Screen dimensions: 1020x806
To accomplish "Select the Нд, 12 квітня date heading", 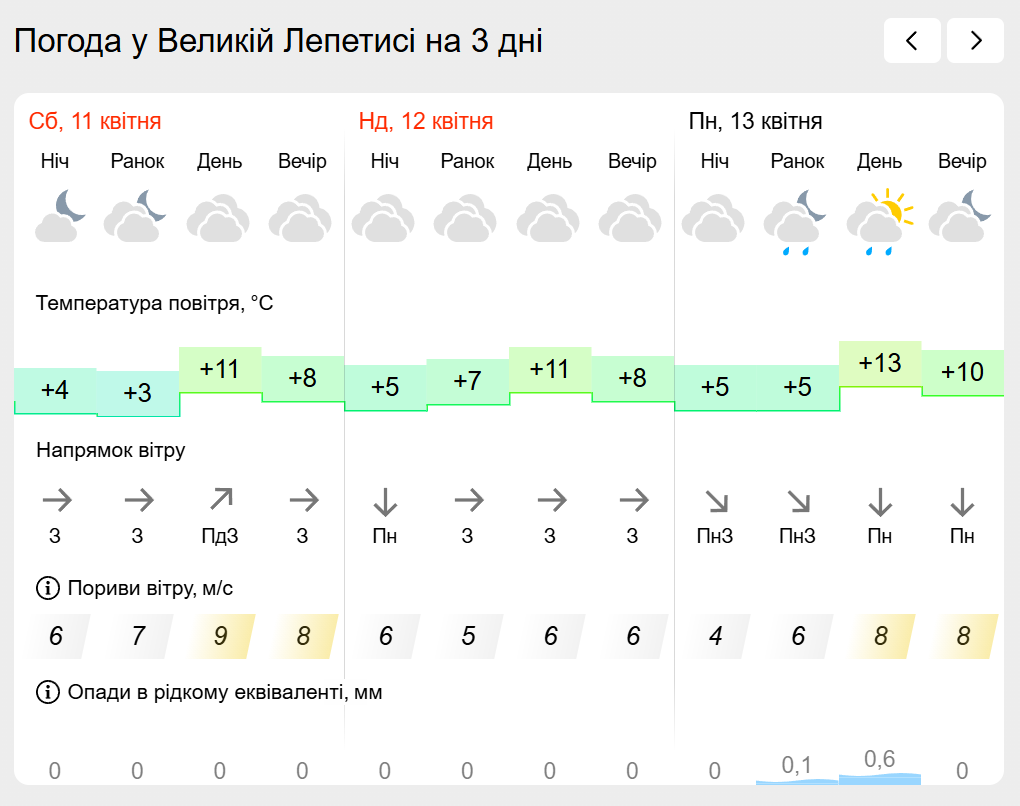I will point(426,122).
